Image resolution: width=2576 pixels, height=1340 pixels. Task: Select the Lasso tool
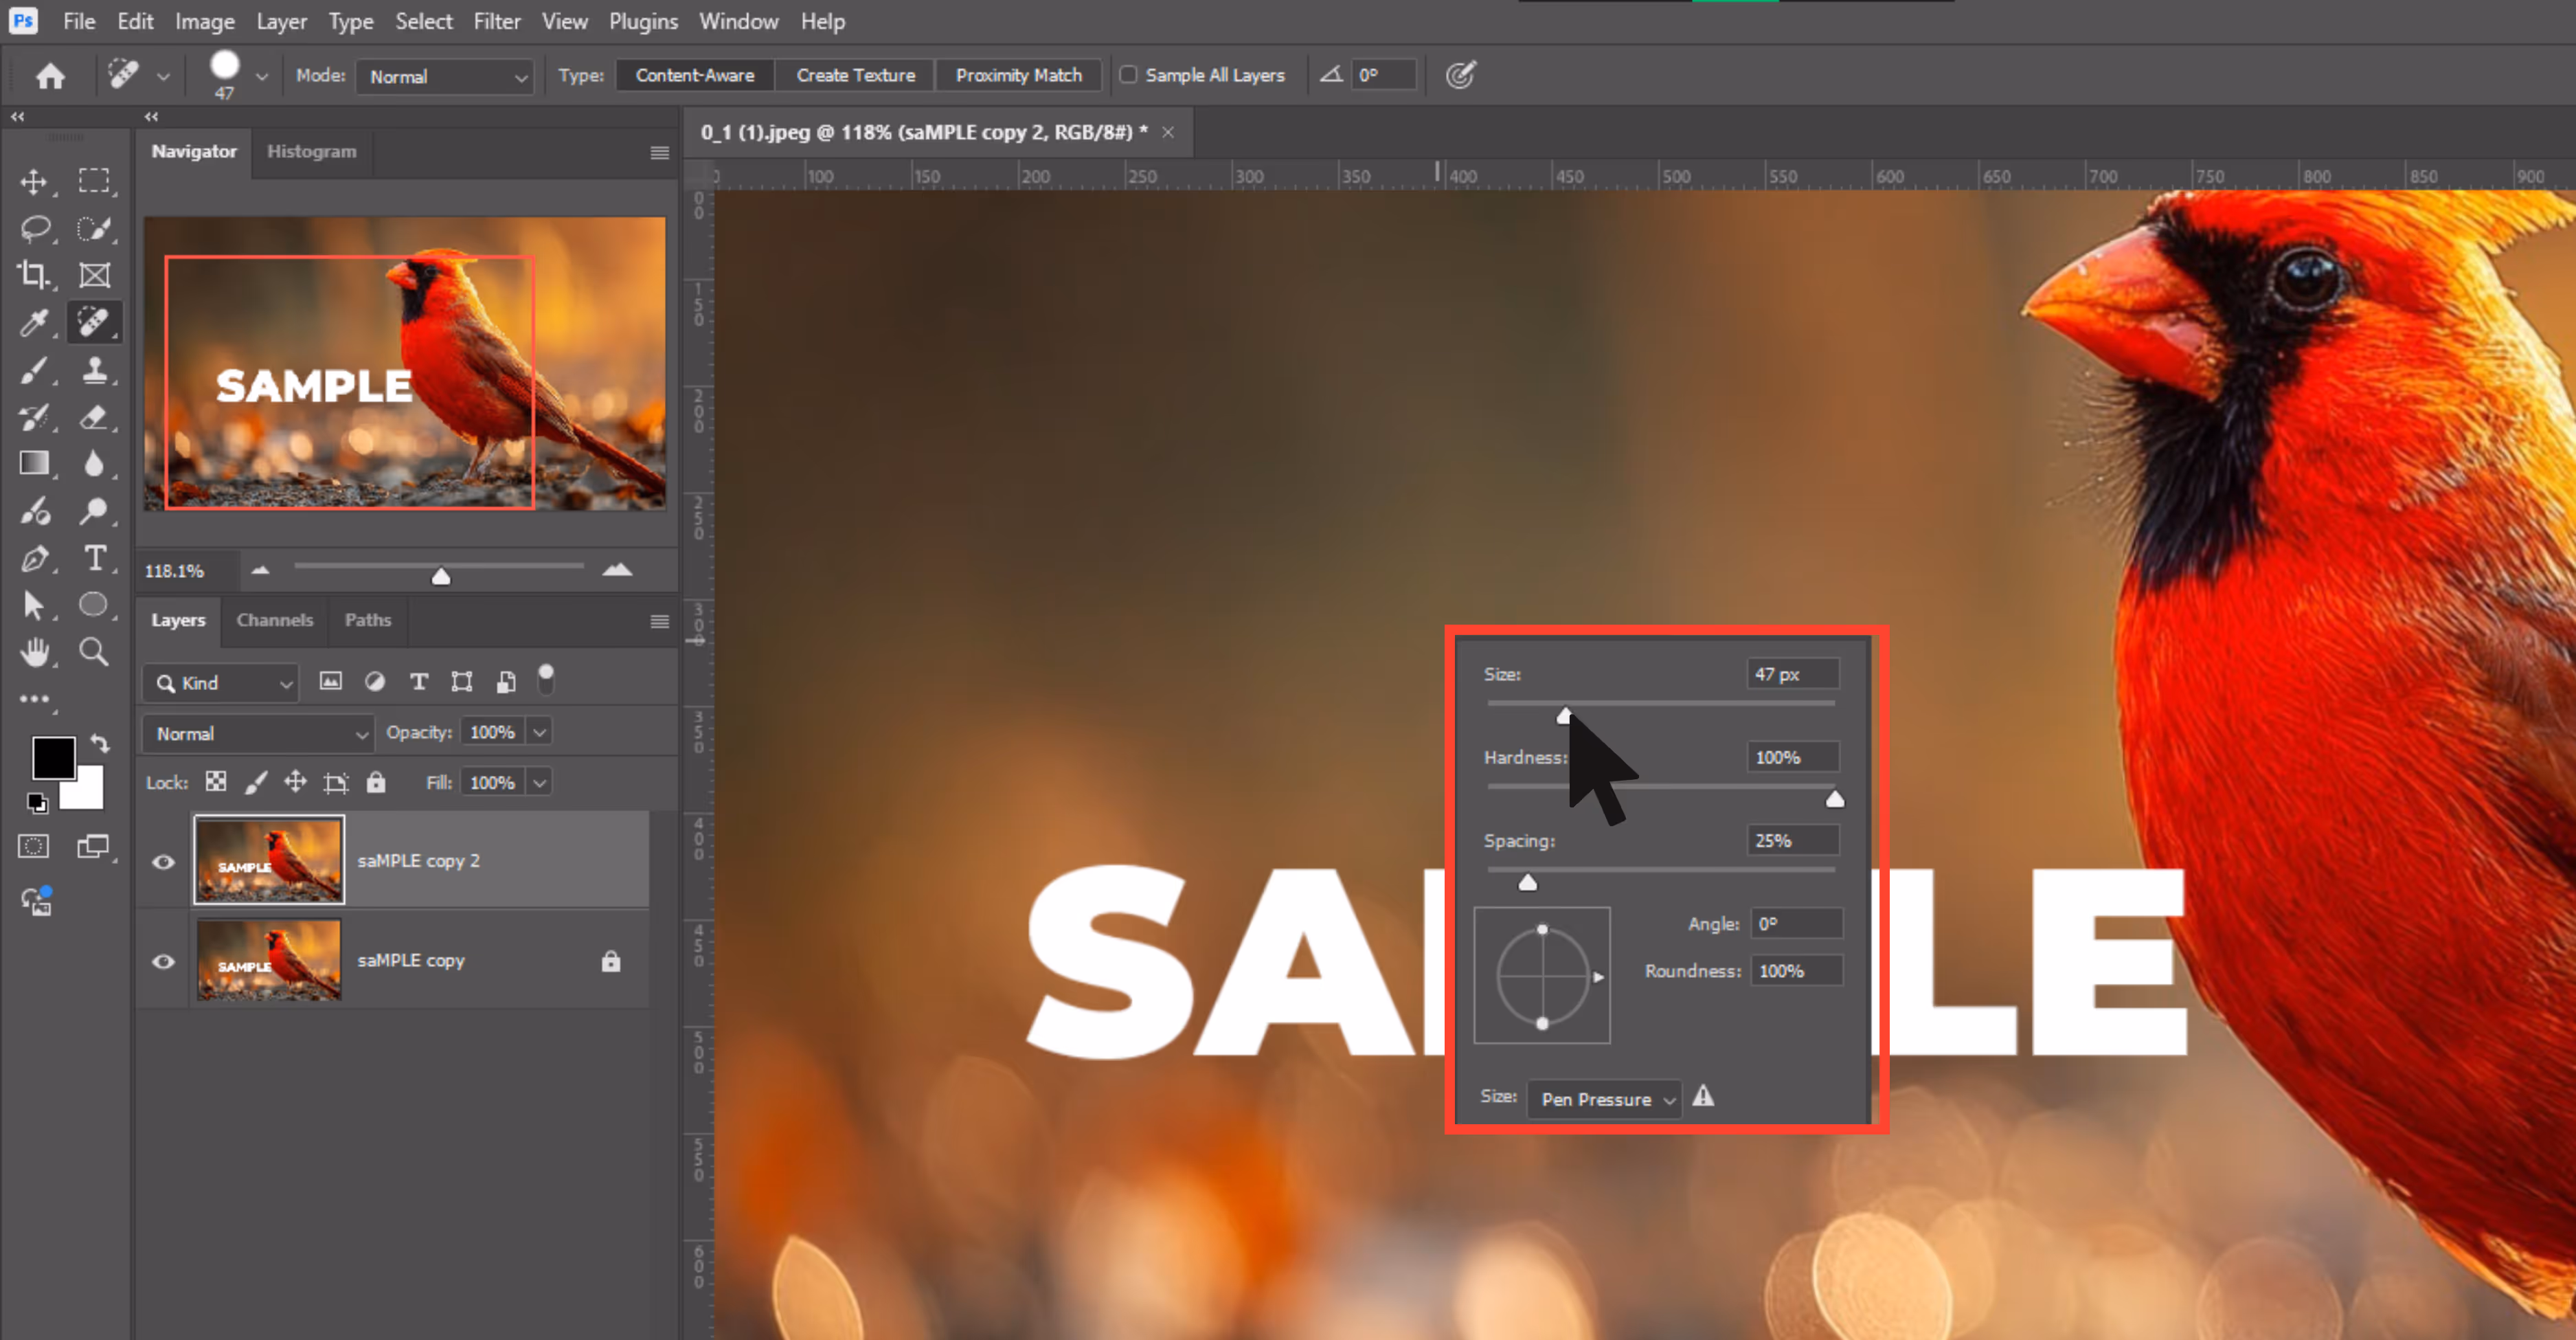[34, 228]
